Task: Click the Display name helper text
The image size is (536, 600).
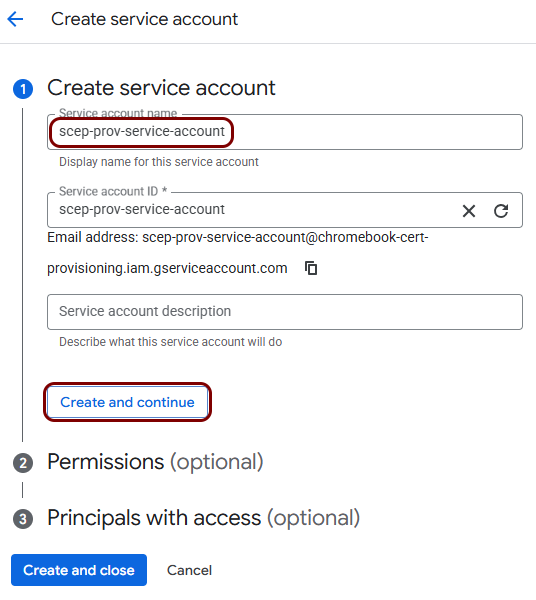Action: pos(159,162)
